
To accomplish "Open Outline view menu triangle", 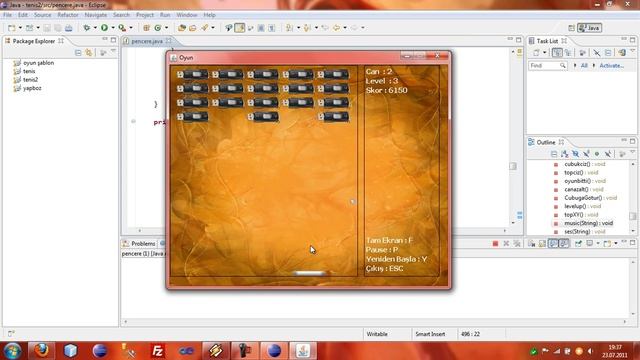I will coord(632,152).
